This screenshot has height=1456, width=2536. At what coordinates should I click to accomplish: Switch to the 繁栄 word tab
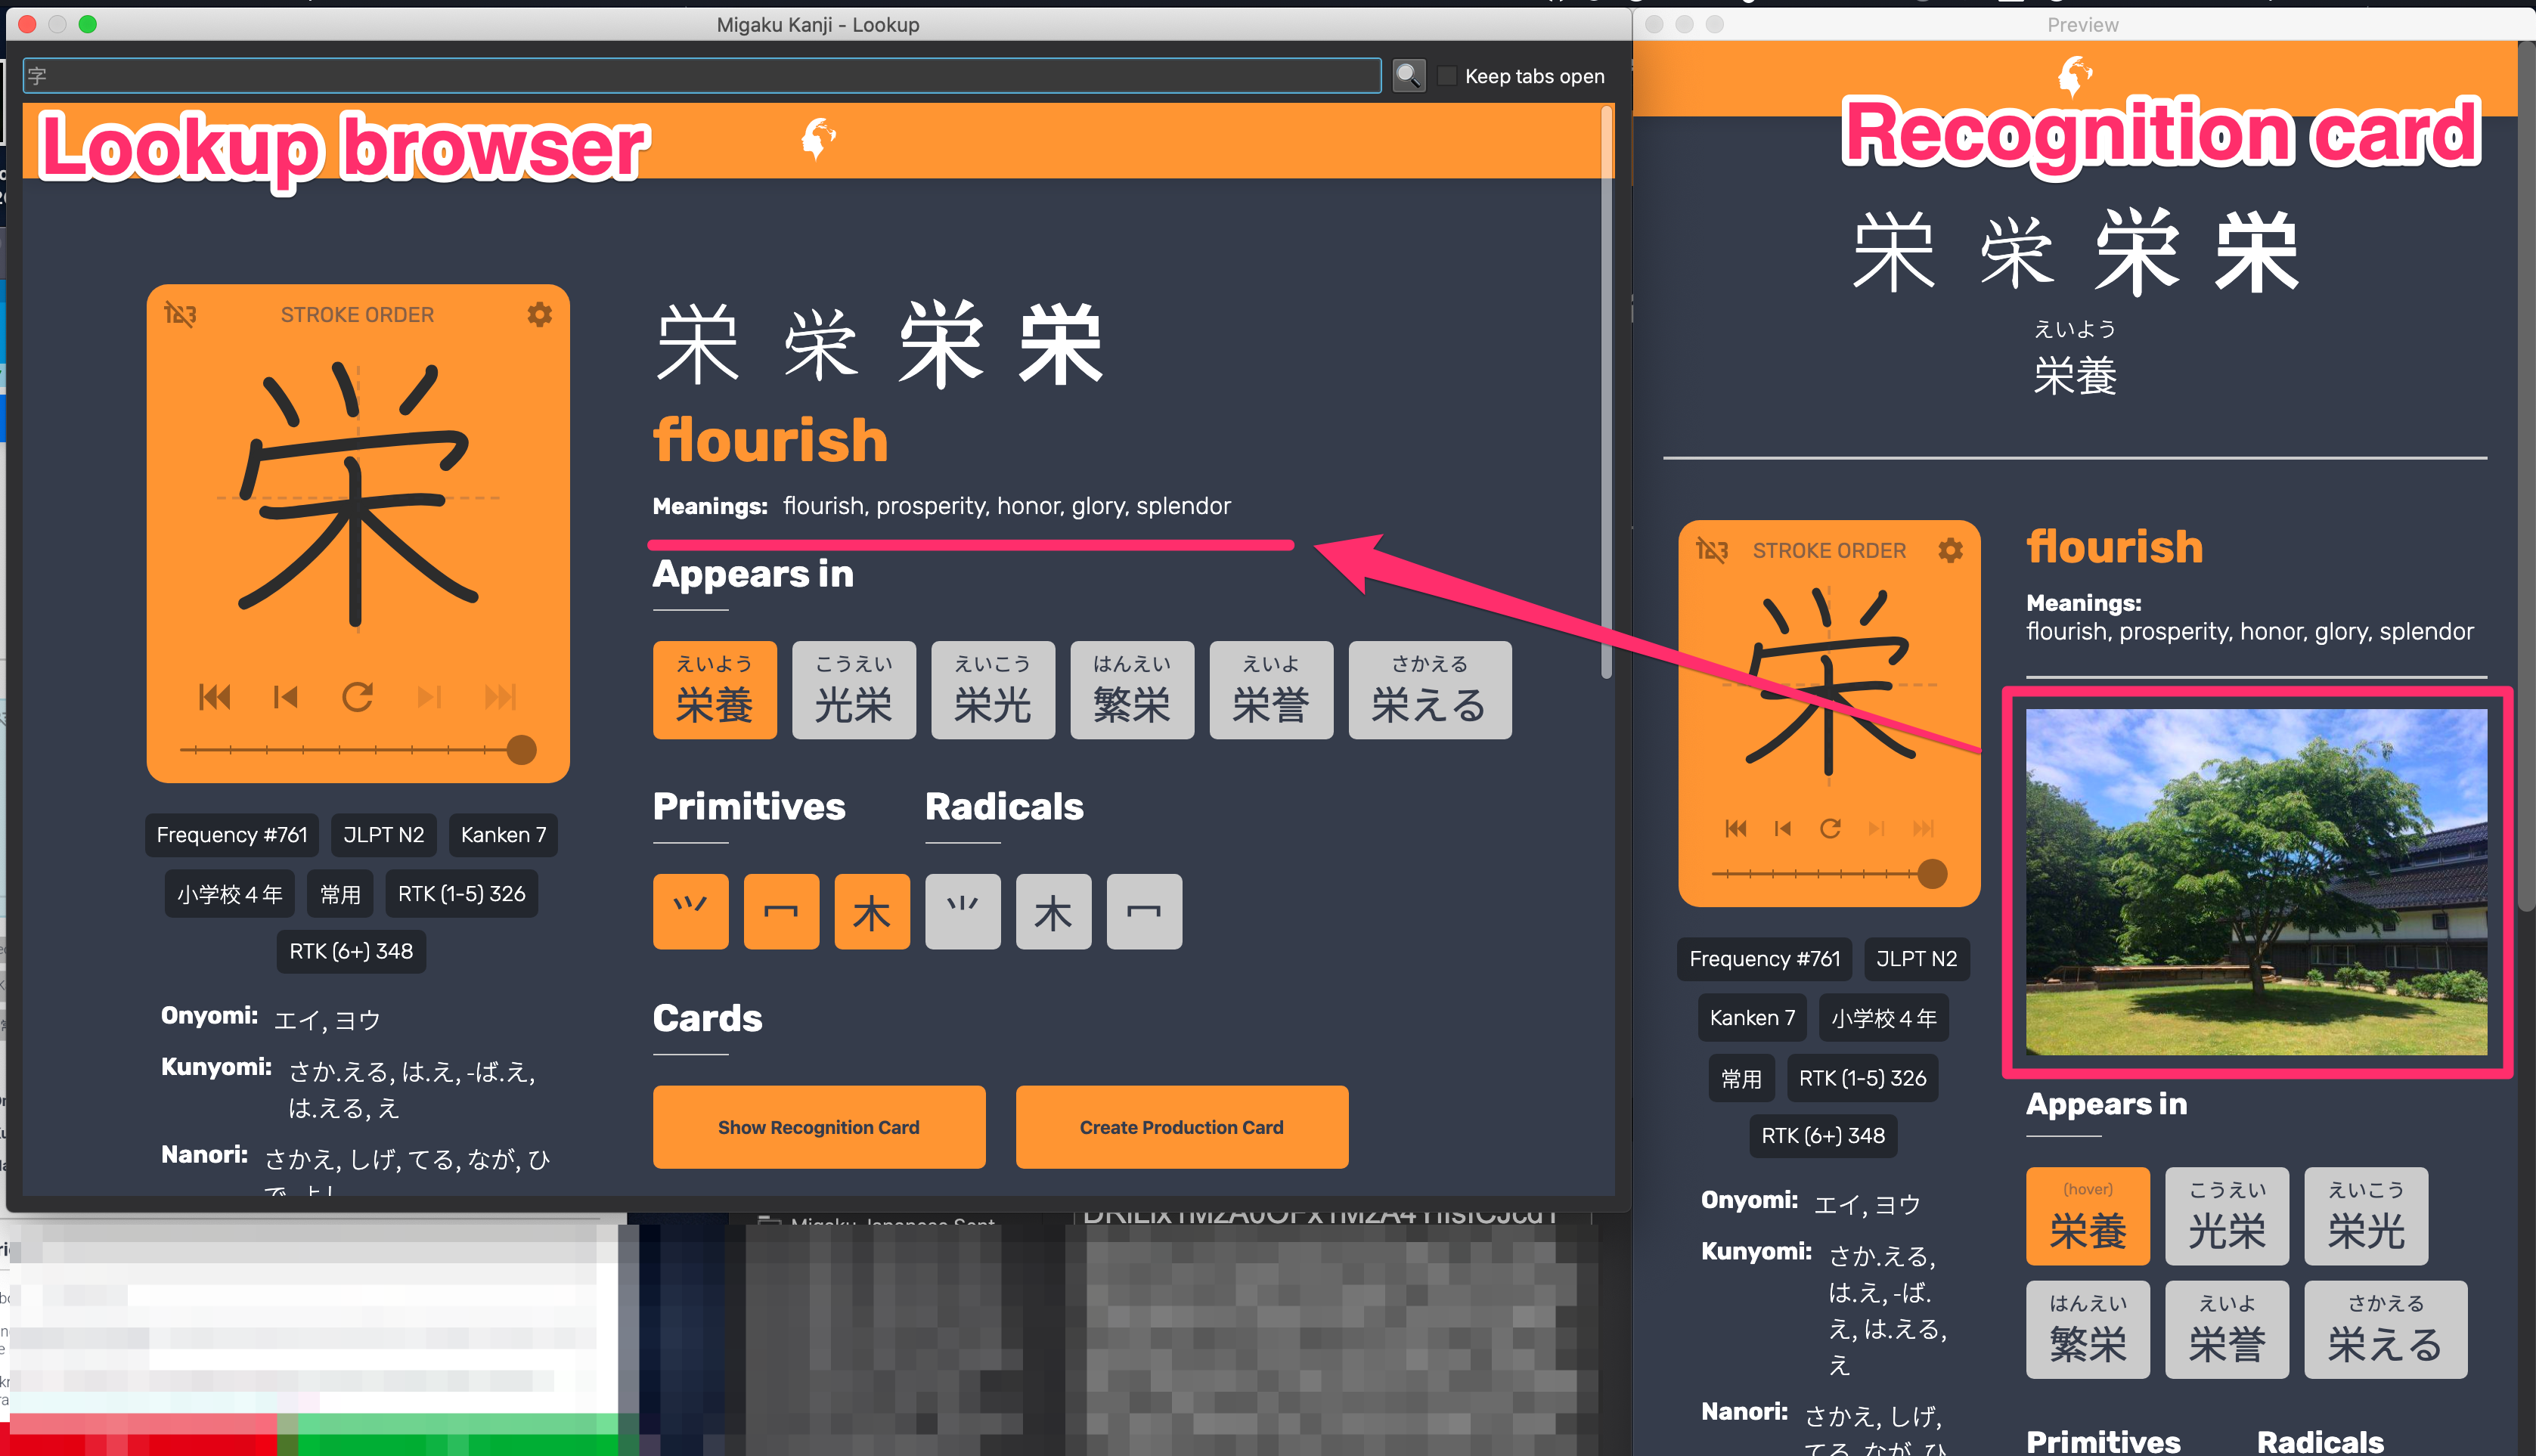coord(1132,690)
